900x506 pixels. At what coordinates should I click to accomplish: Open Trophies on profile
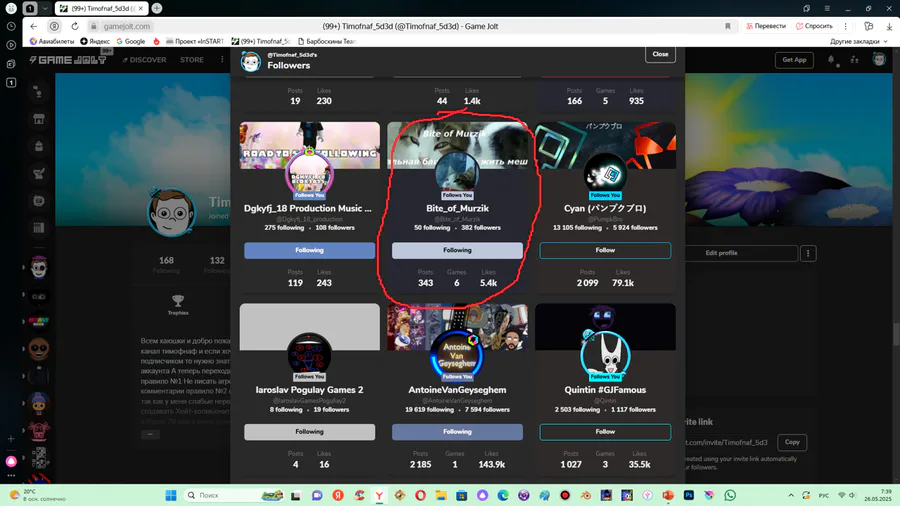pos(178,305)
